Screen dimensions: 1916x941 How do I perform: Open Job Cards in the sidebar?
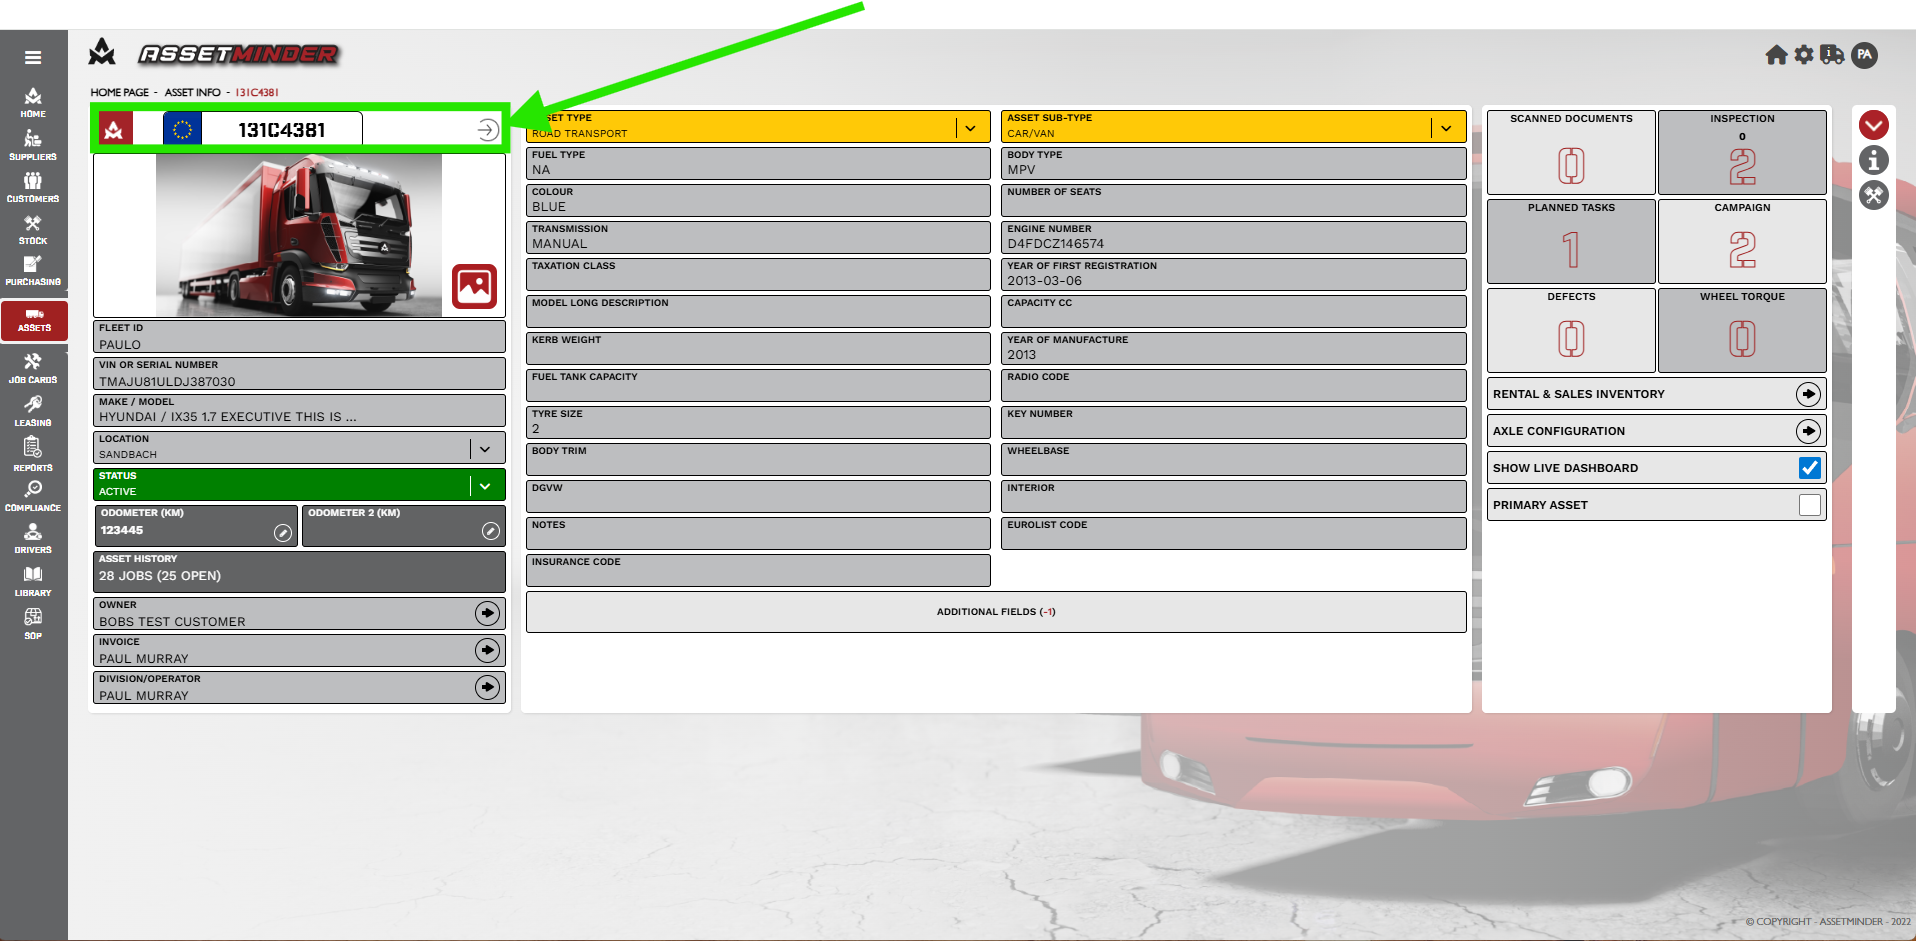pyautogui.click(x=33, y=368)
